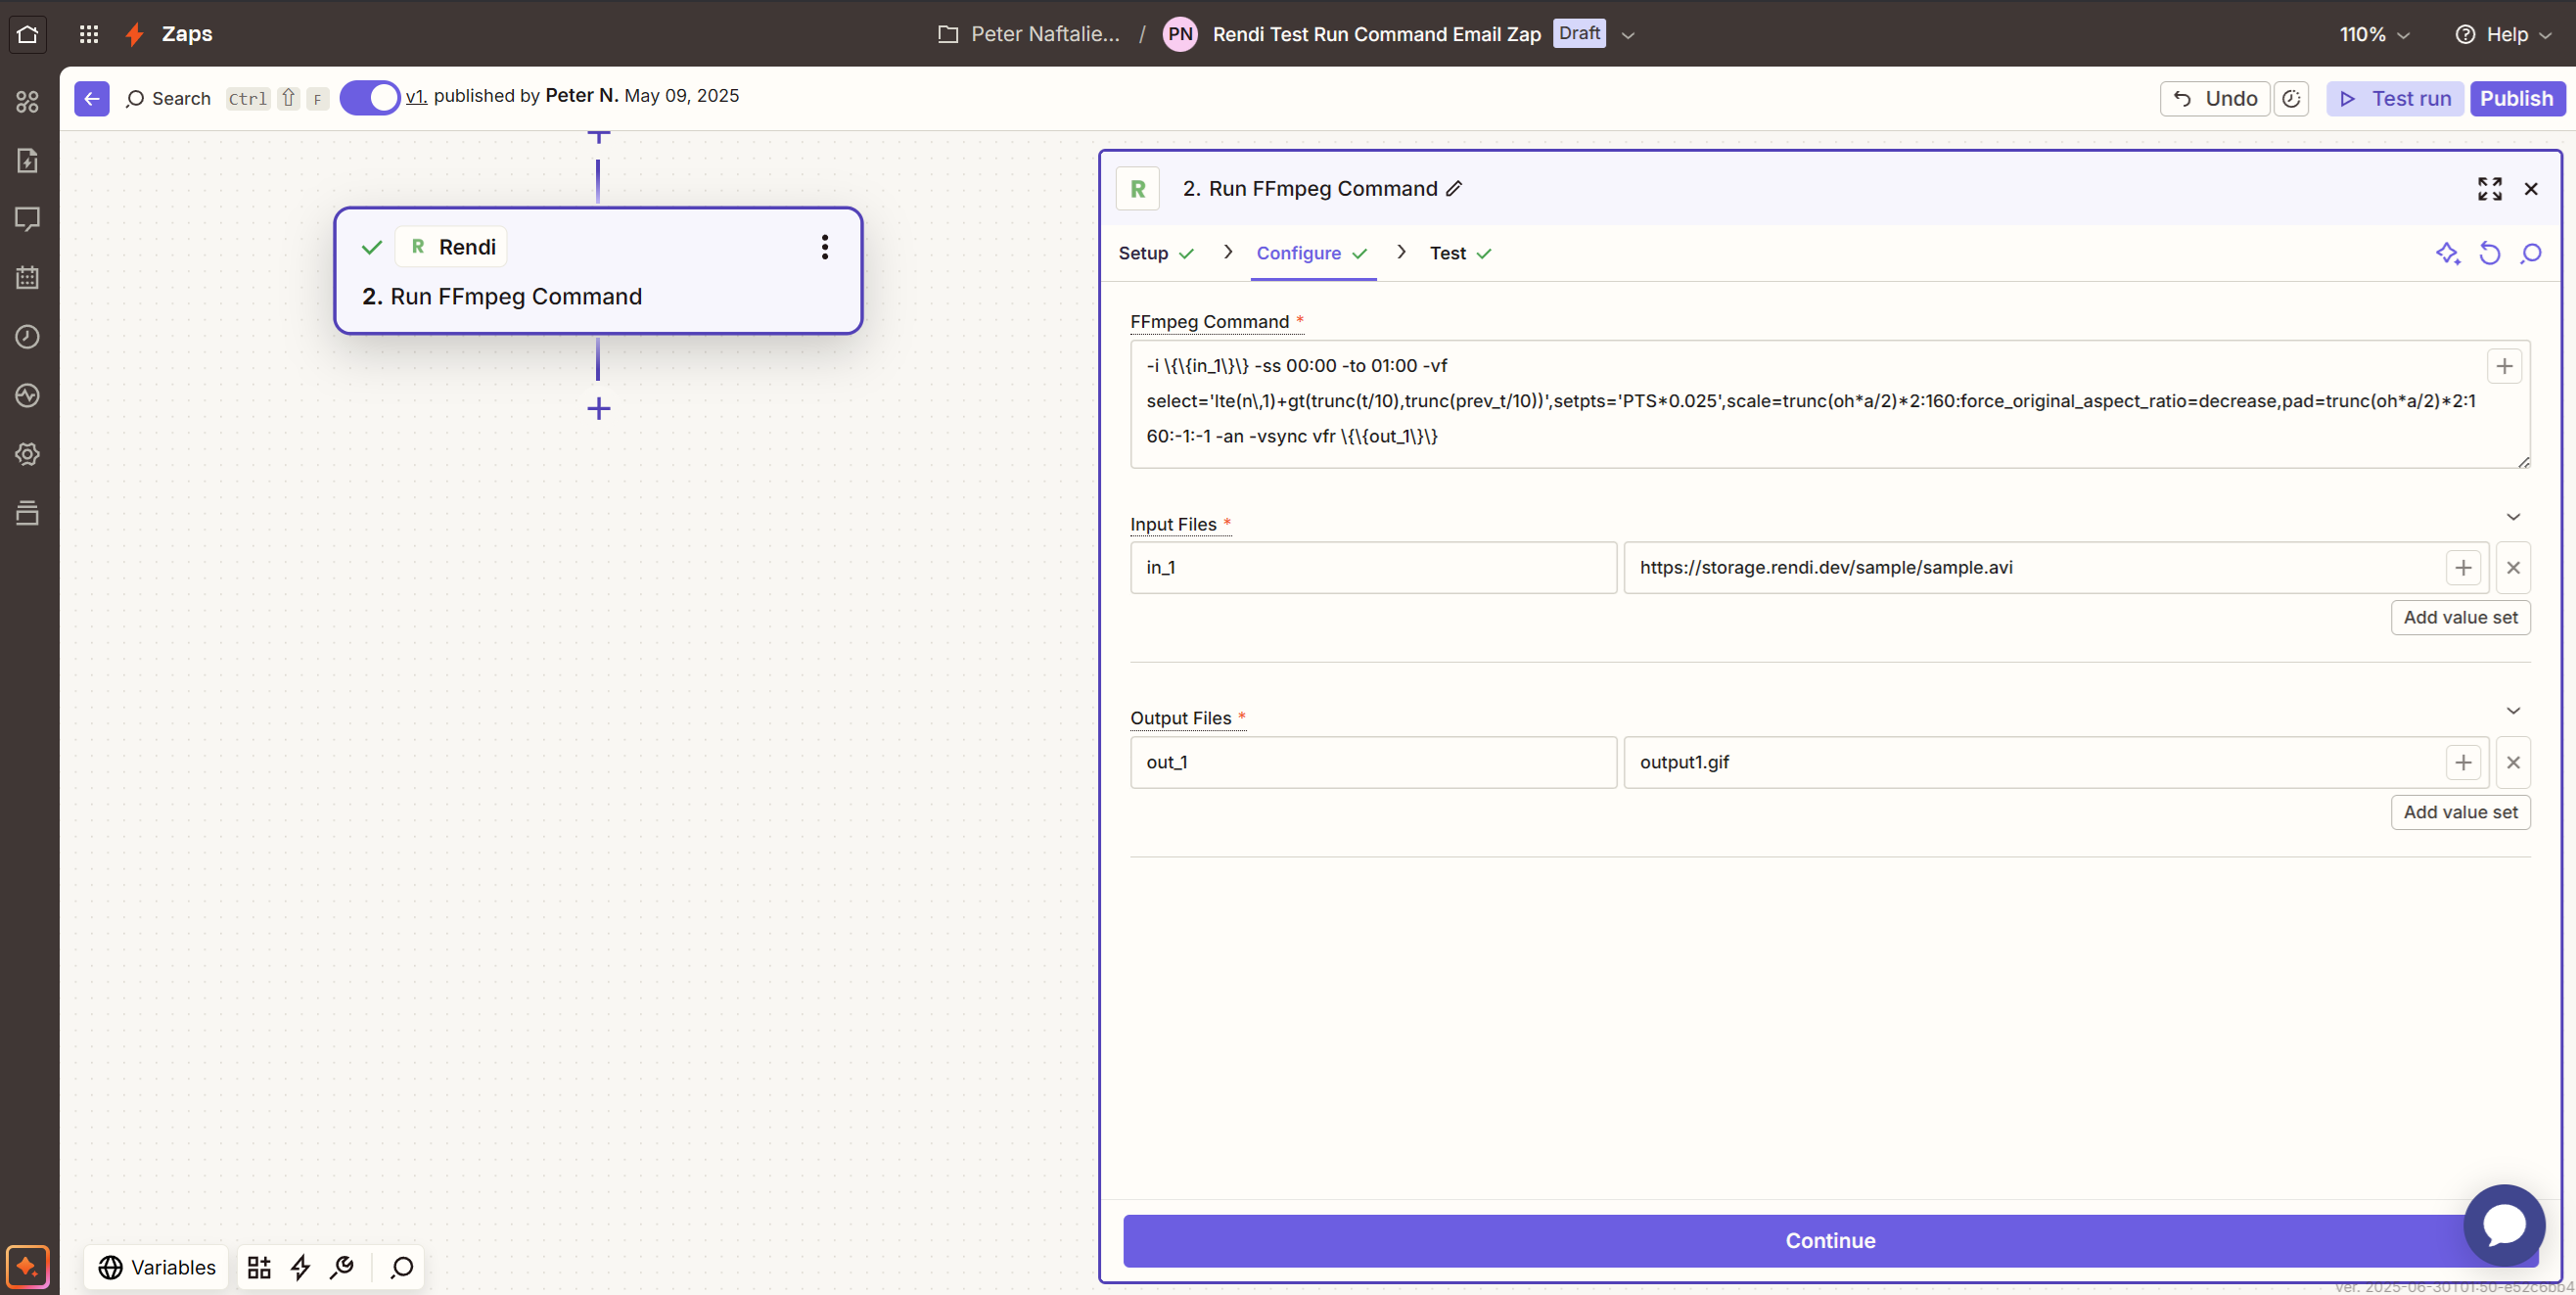This screenshot has width=2576, height=1295.
Task: Switch to the Configure tab
Action: pyautogui.click(x=1312, y=254)
